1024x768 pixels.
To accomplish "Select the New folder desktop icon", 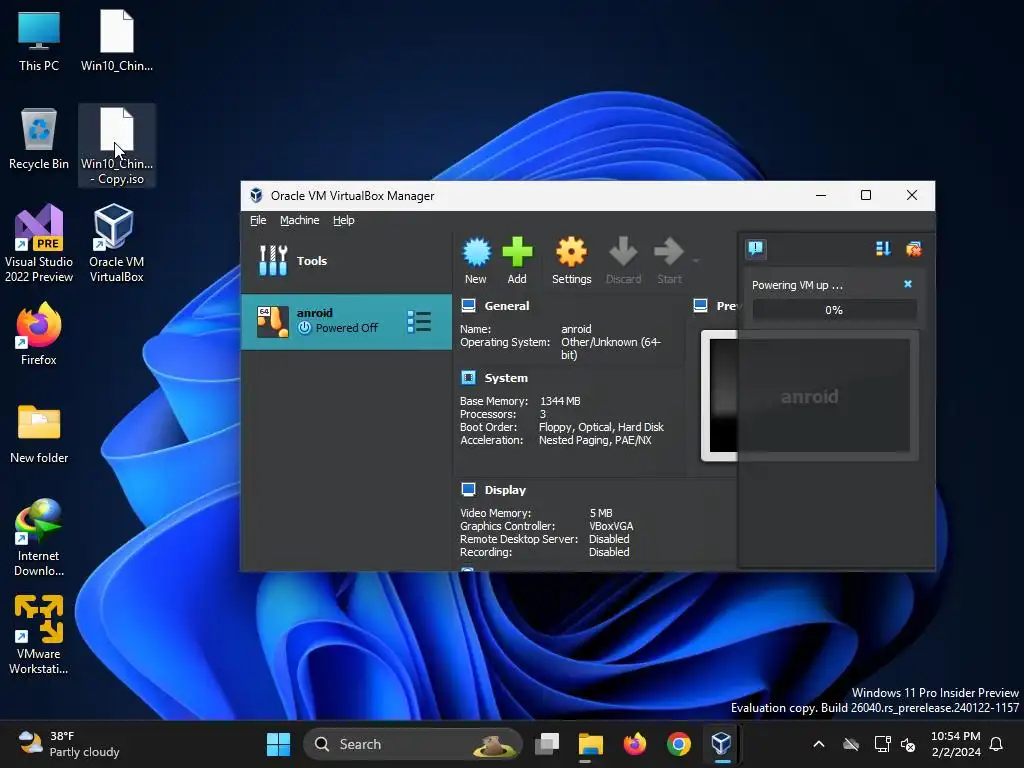I will (x=39, y=434).
